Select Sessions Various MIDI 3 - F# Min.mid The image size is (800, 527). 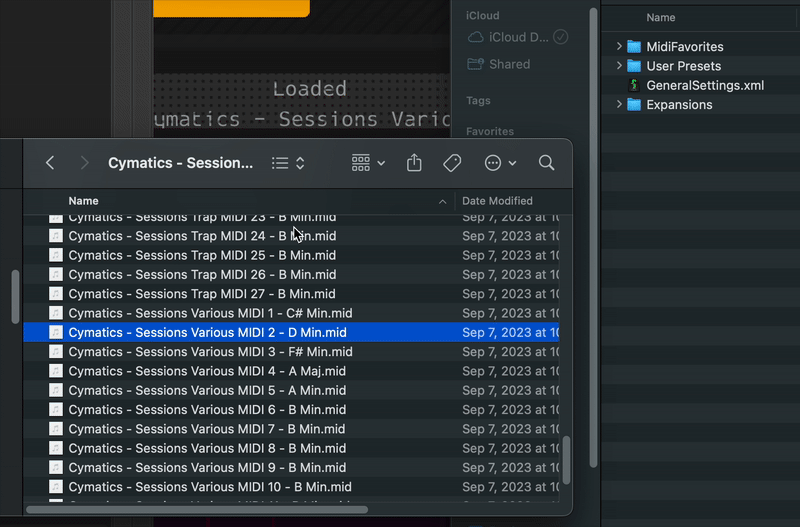tap(291, 352)
